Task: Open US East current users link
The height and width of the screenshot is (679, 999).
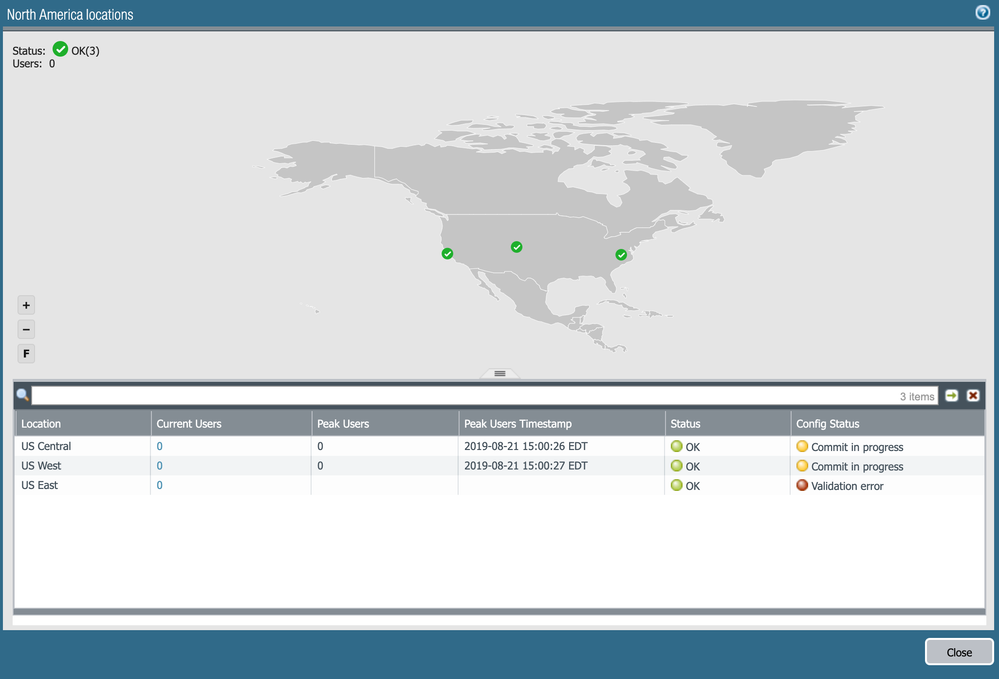Action: click(x=160, y=486)
